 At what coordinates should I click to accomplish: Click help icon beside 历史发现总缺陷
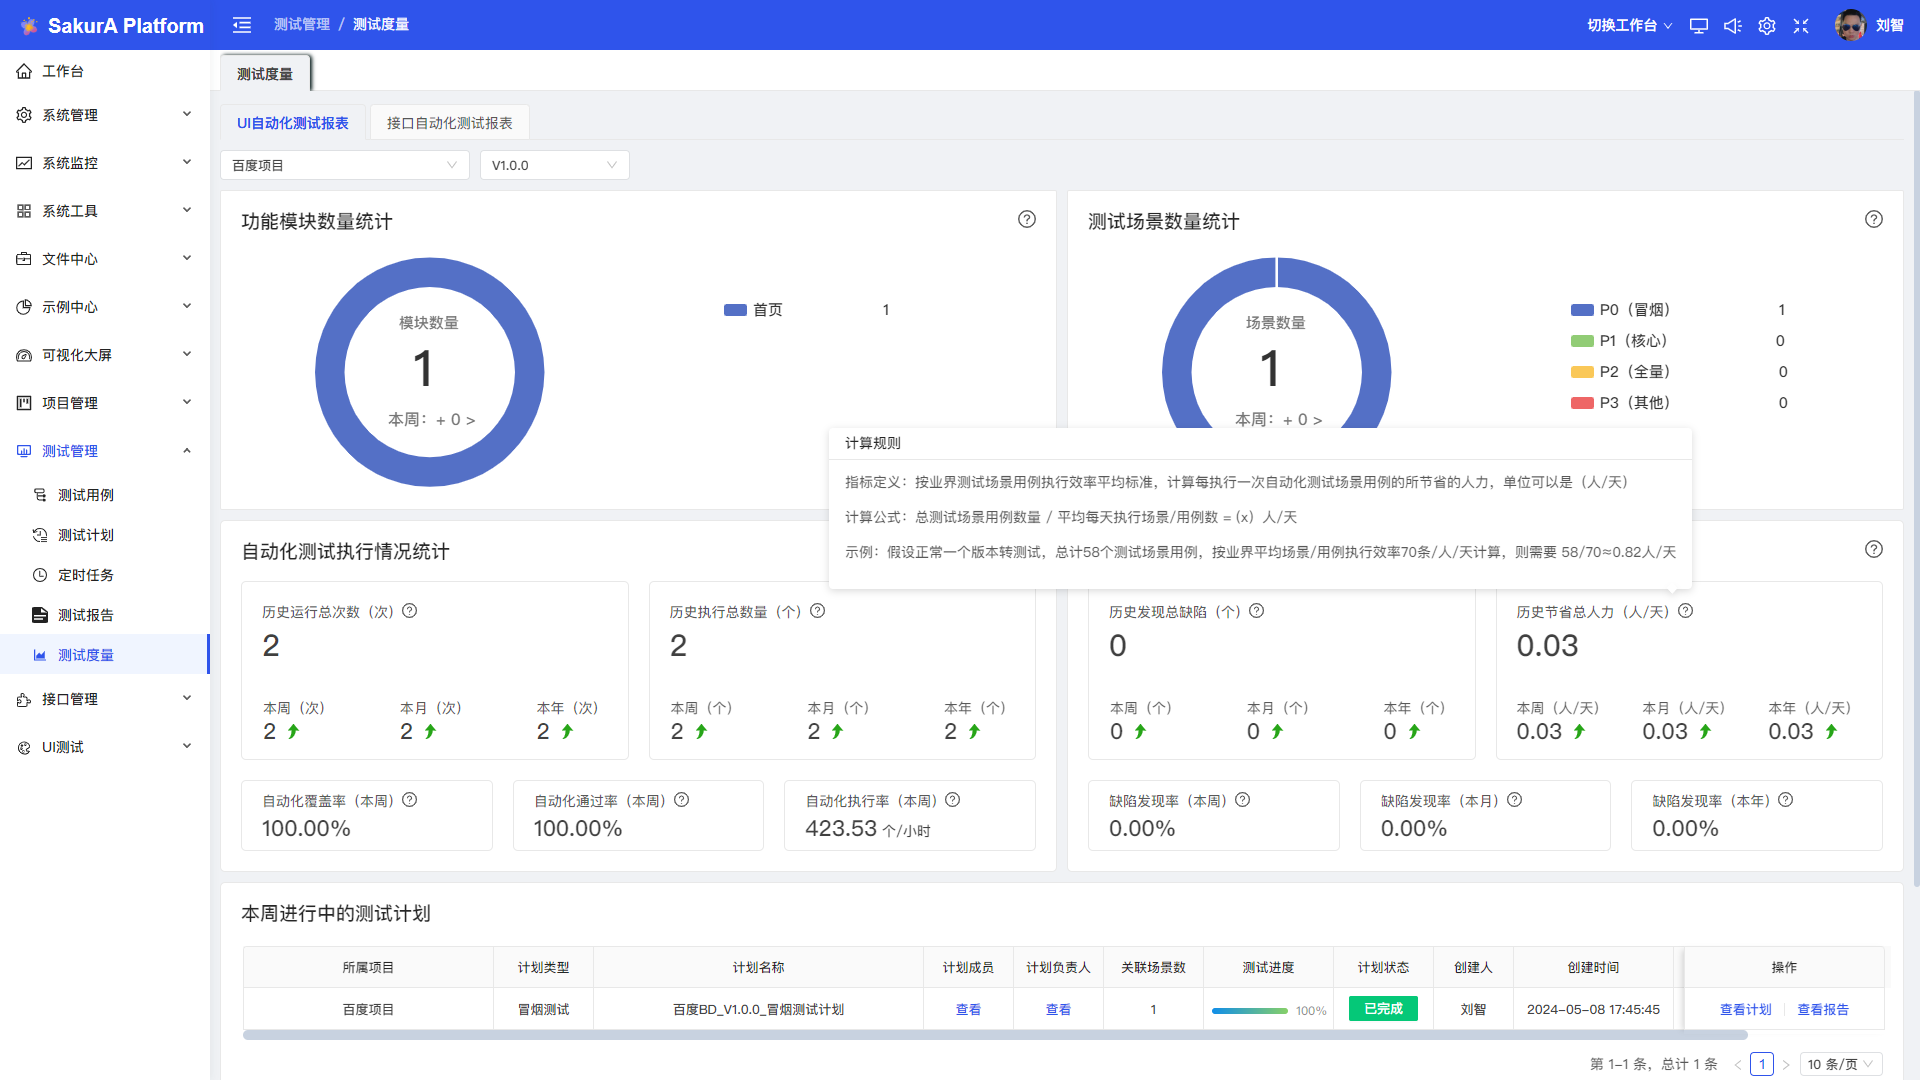(1256, 611)
